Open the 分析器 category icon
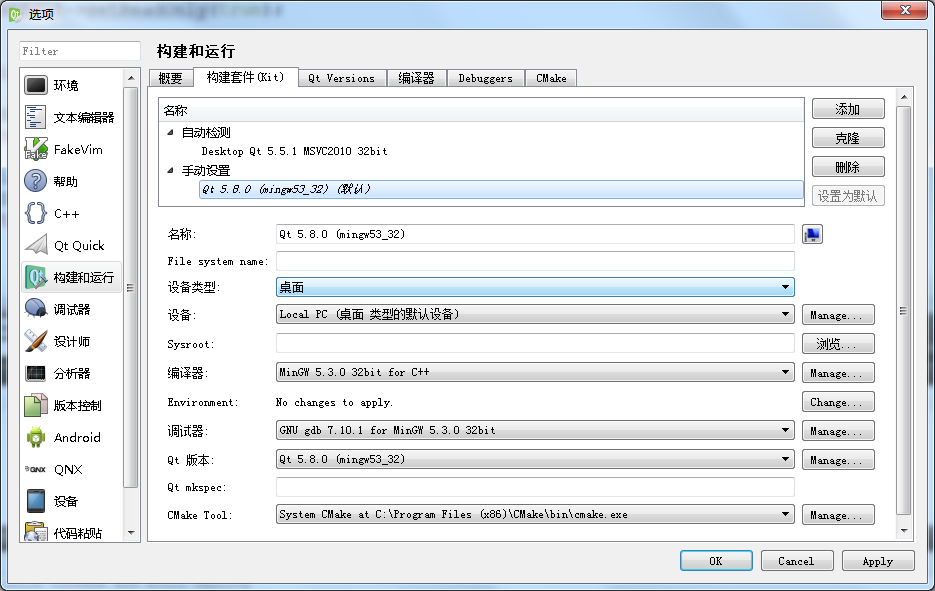Viewport: 935px width, 591px height. coord(36,373)
